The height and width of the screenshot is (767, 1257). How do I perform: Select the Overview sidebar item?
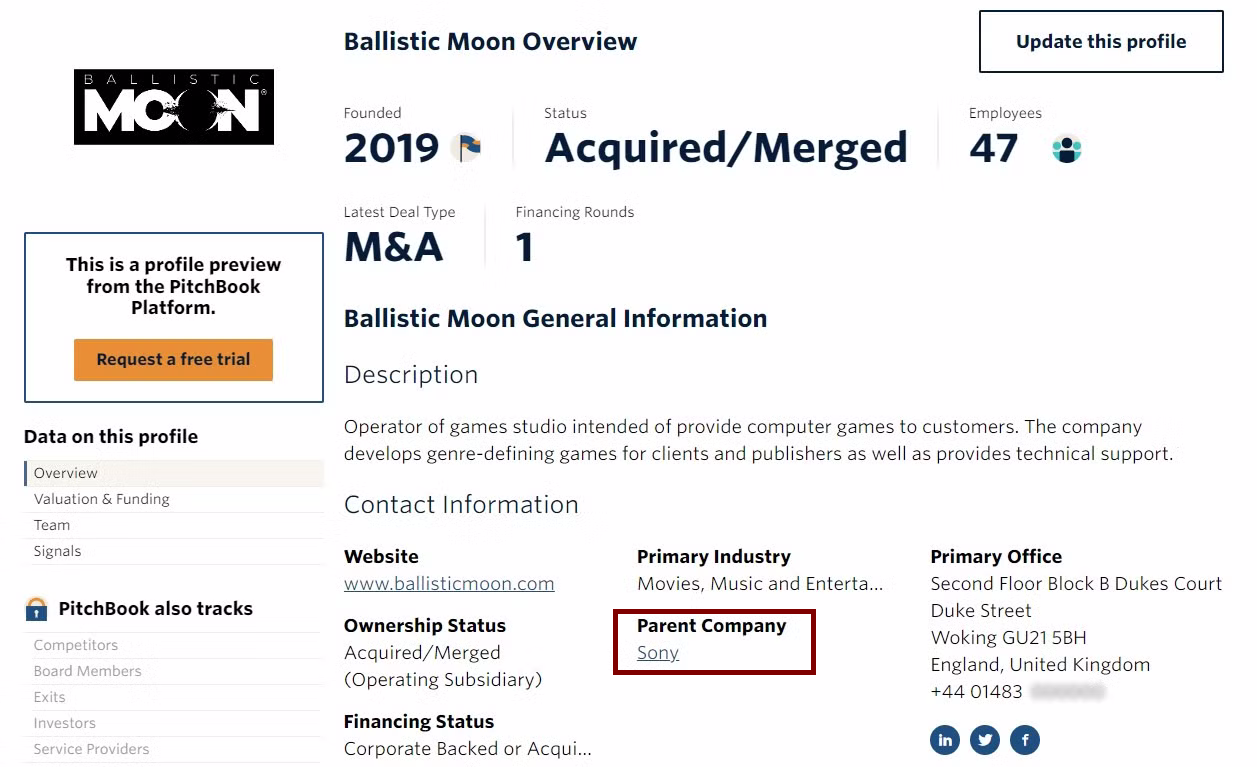[x=66, y=473]
